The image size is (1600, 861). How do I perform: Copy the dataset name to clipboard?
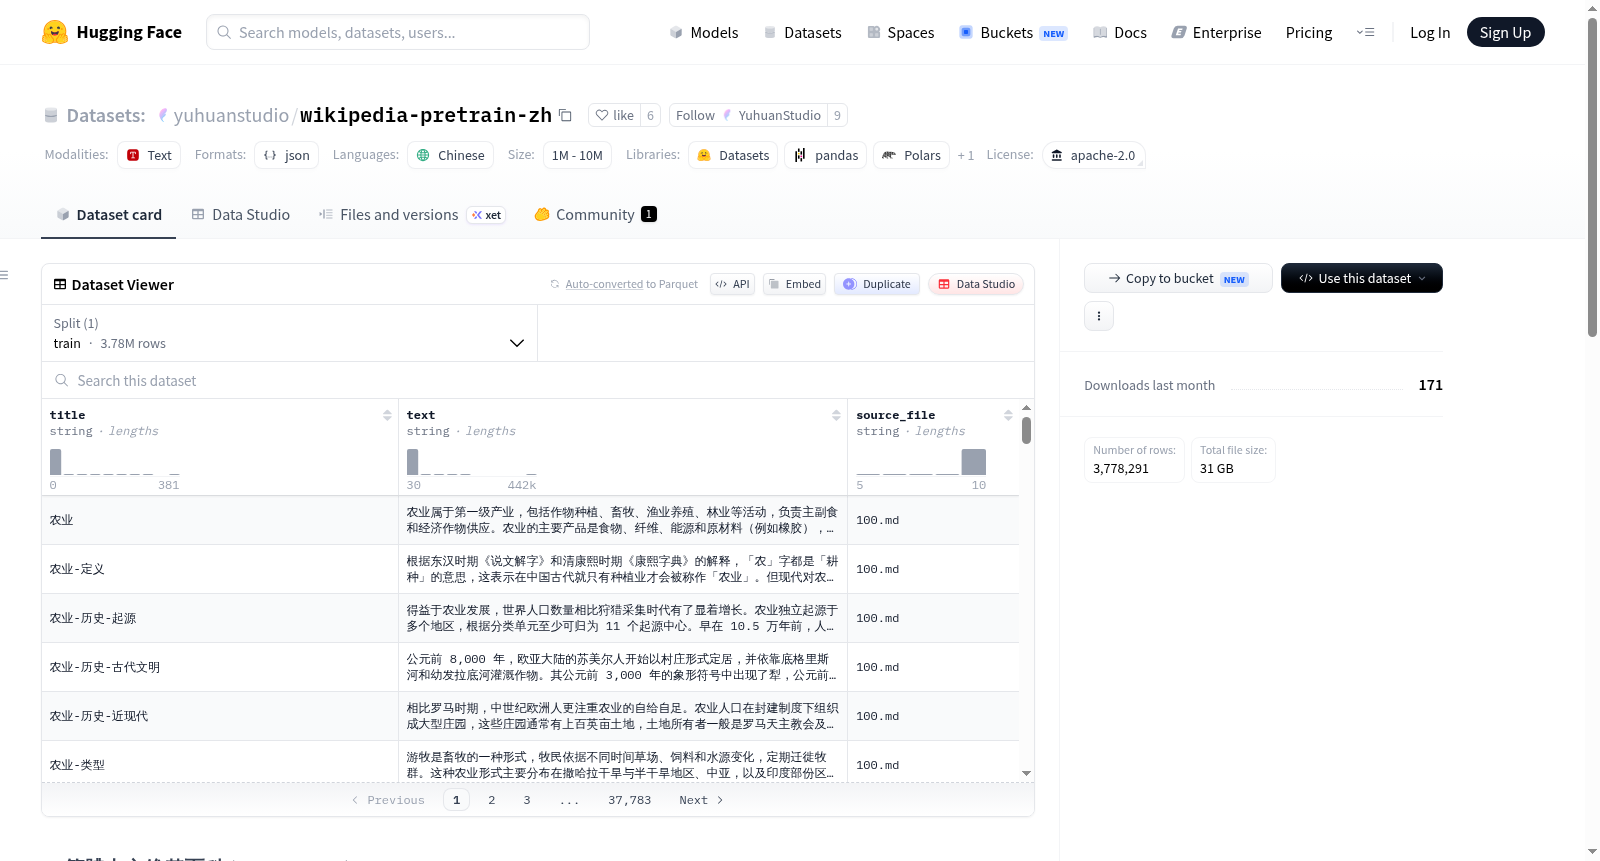(565, 115)
